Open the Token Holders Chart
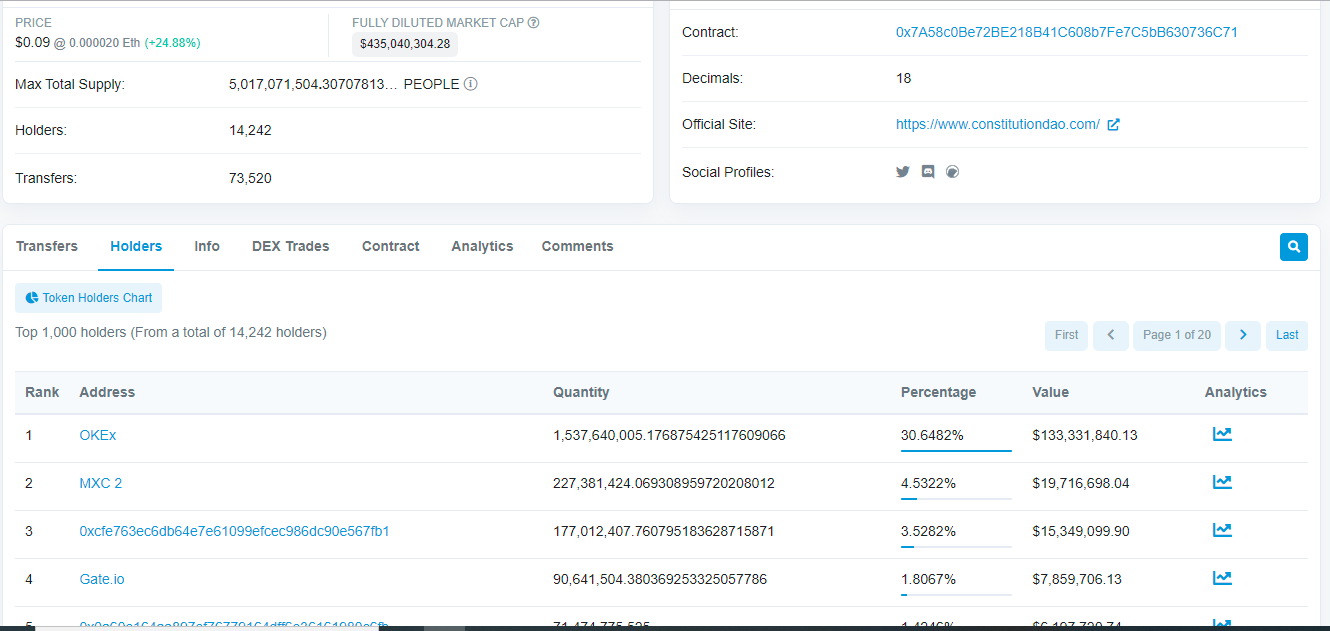This screenshot has width=1330, height=631. 89,298
